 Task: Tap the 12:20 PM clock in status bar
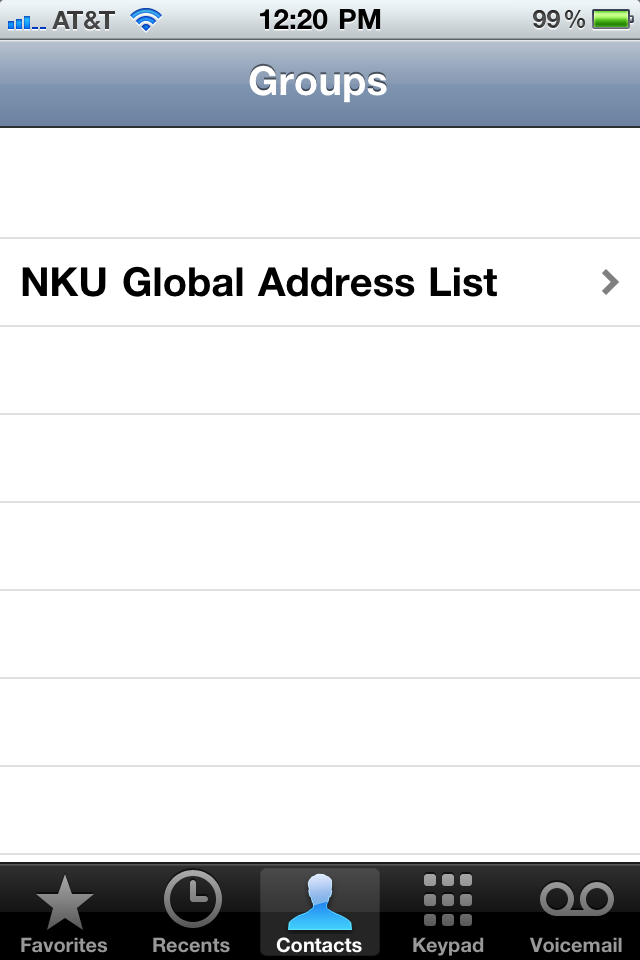click(320, 19)
